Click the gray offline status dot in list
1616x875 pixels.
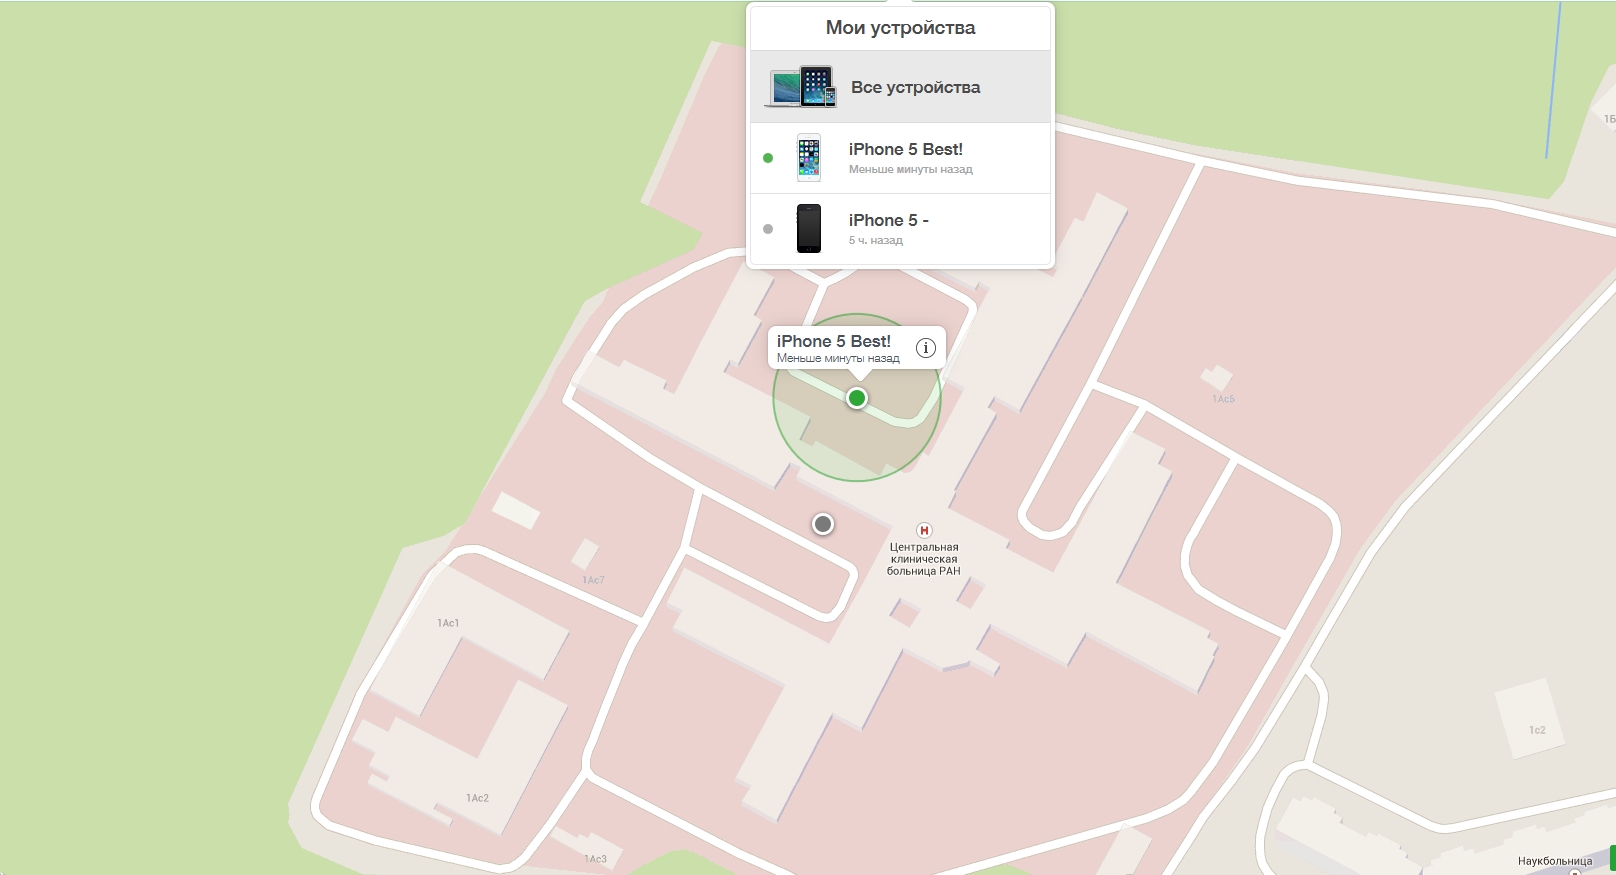(768, 229)
